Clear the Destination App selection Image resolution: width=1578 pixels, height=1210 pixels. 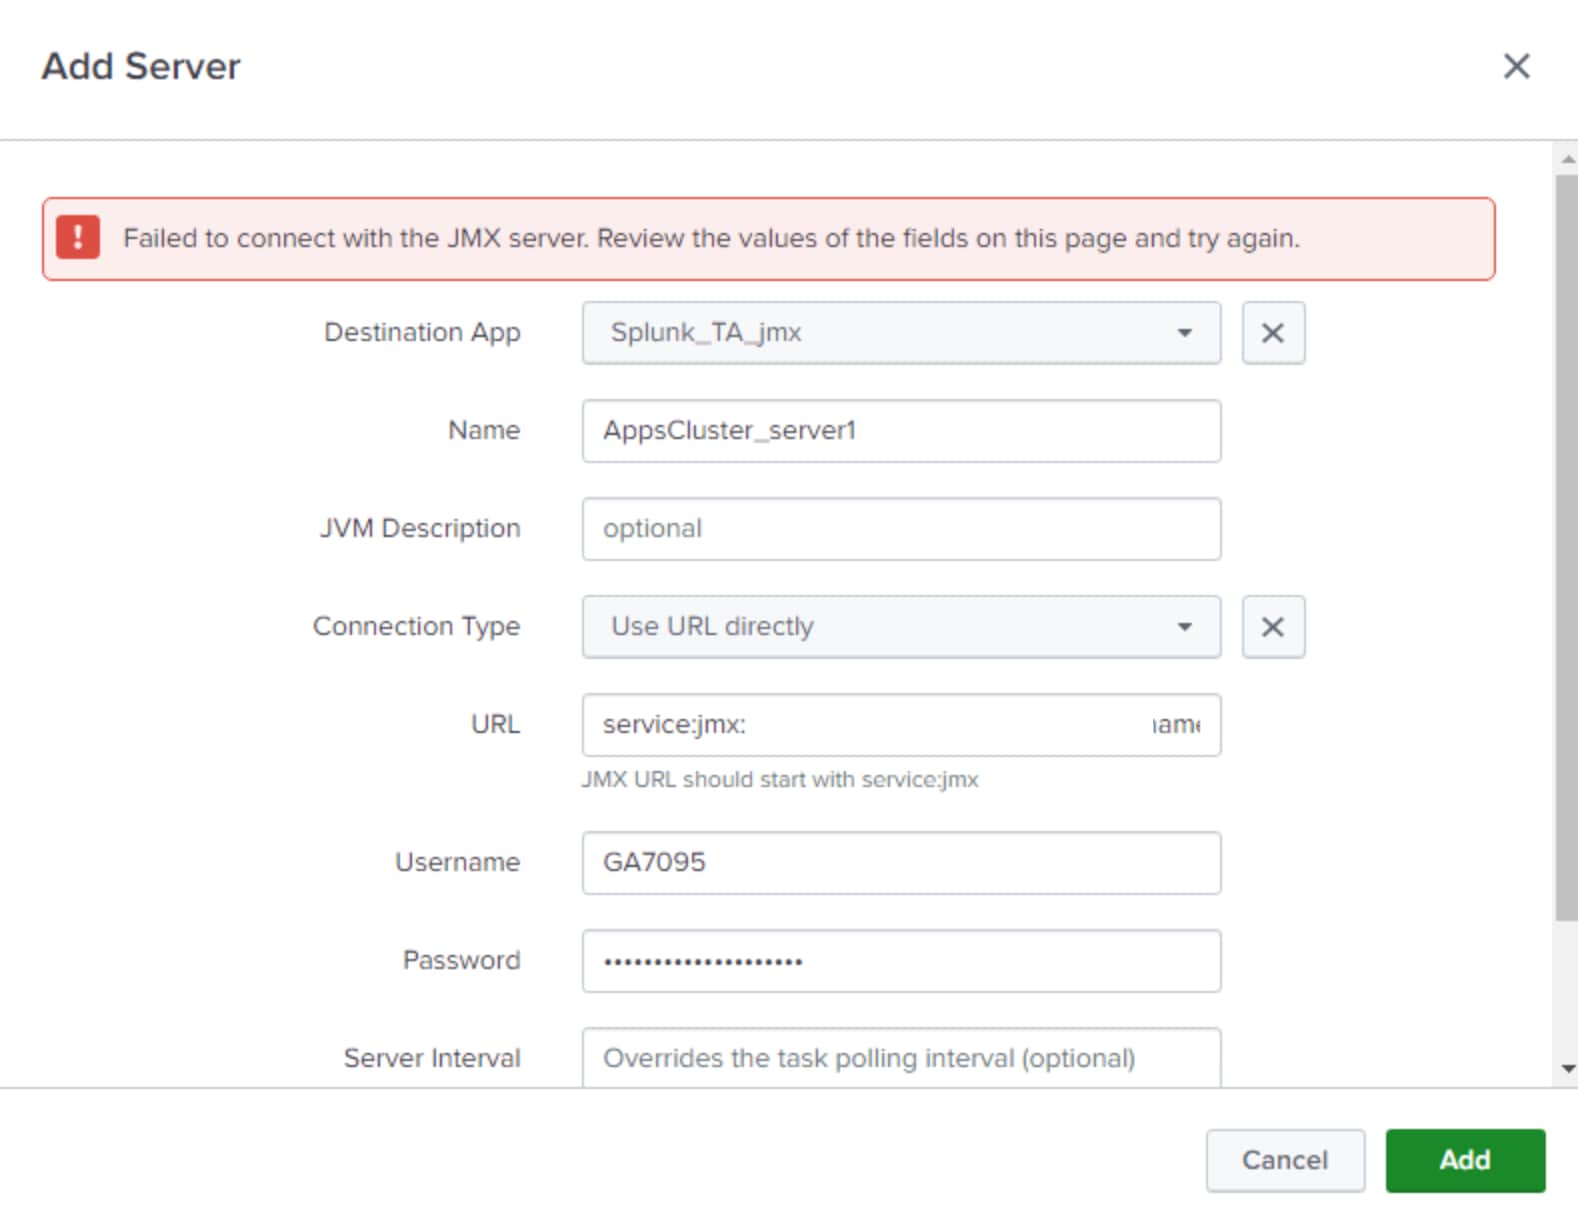(1273, 333)
